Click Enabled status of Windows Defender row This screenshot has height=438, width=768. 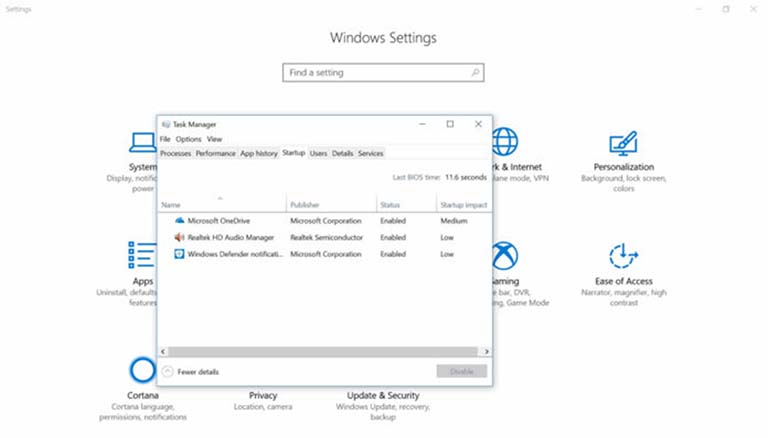pyautogui.click(x=393, y=254)
